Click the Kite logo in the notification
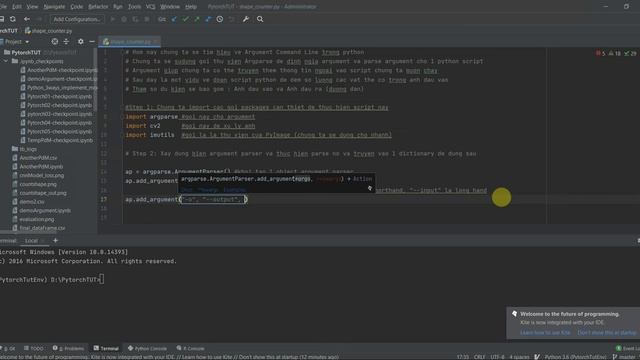This screenshot has height=360, width=640. (514, 314)
